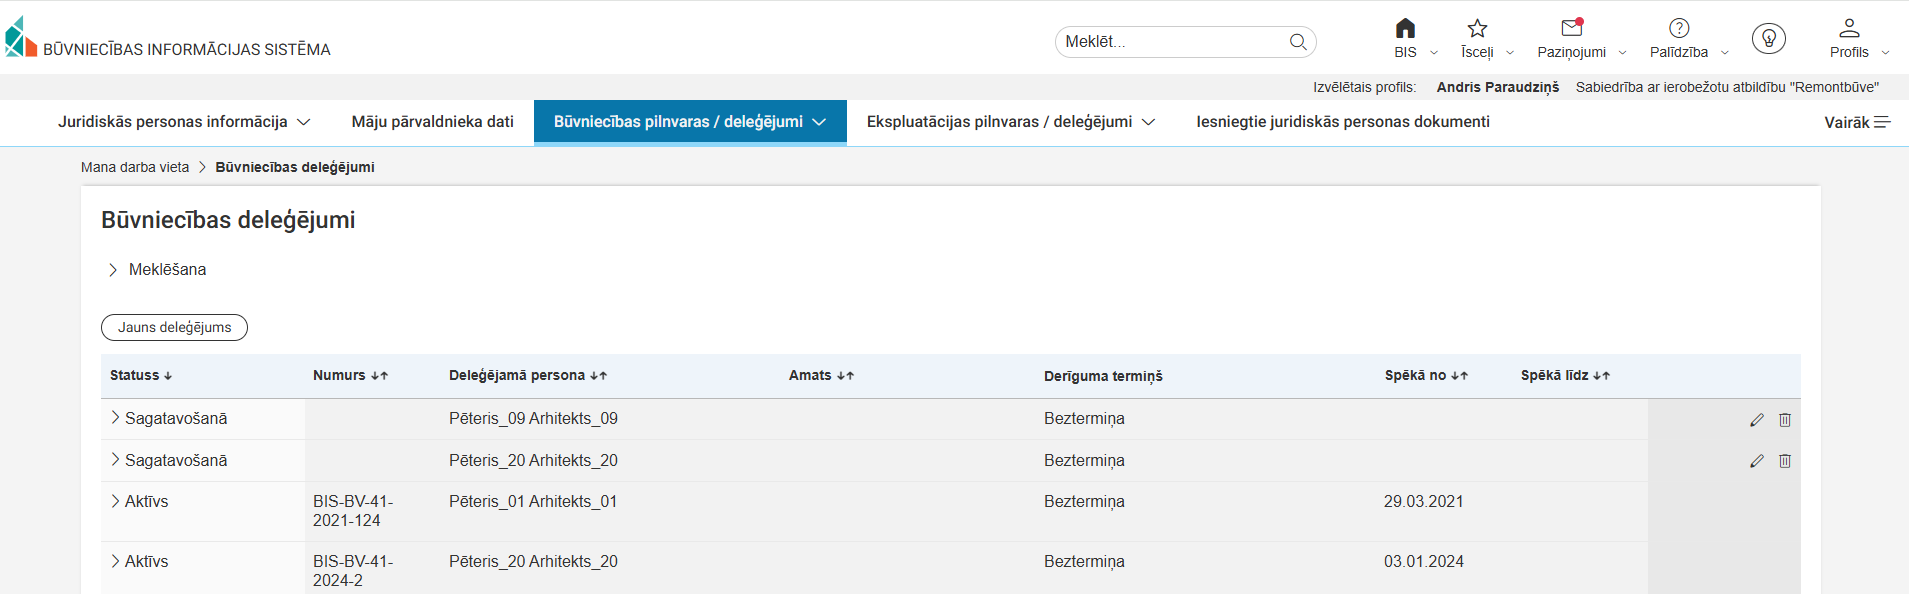The width and height of the screenshot is (1909, 594).
Task: Click the Būvniecības deleģējumi breadcrumb
Action: click(x=295, y=167)
